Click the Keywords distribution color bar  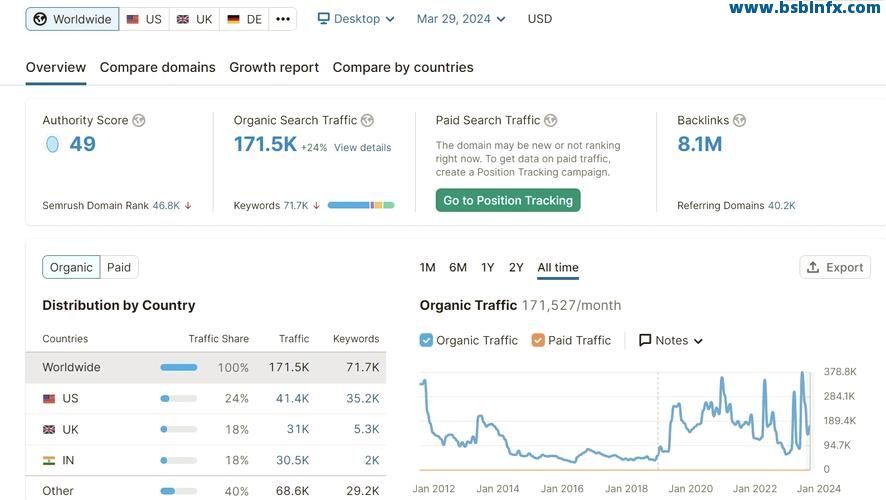point(361,205)
